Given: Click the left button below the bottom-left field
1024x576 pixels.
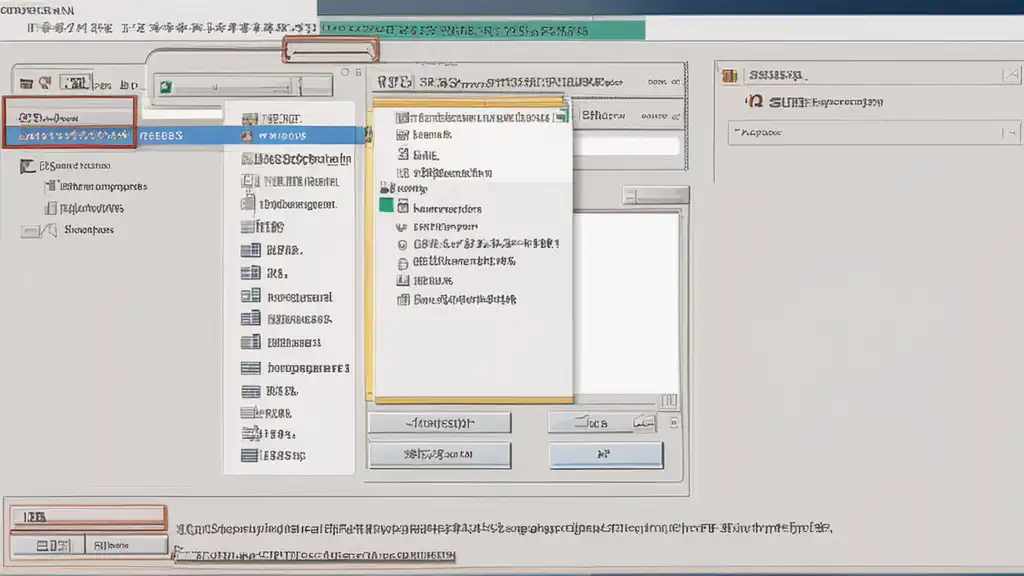Looking at the screenshot, I should 48,545.
